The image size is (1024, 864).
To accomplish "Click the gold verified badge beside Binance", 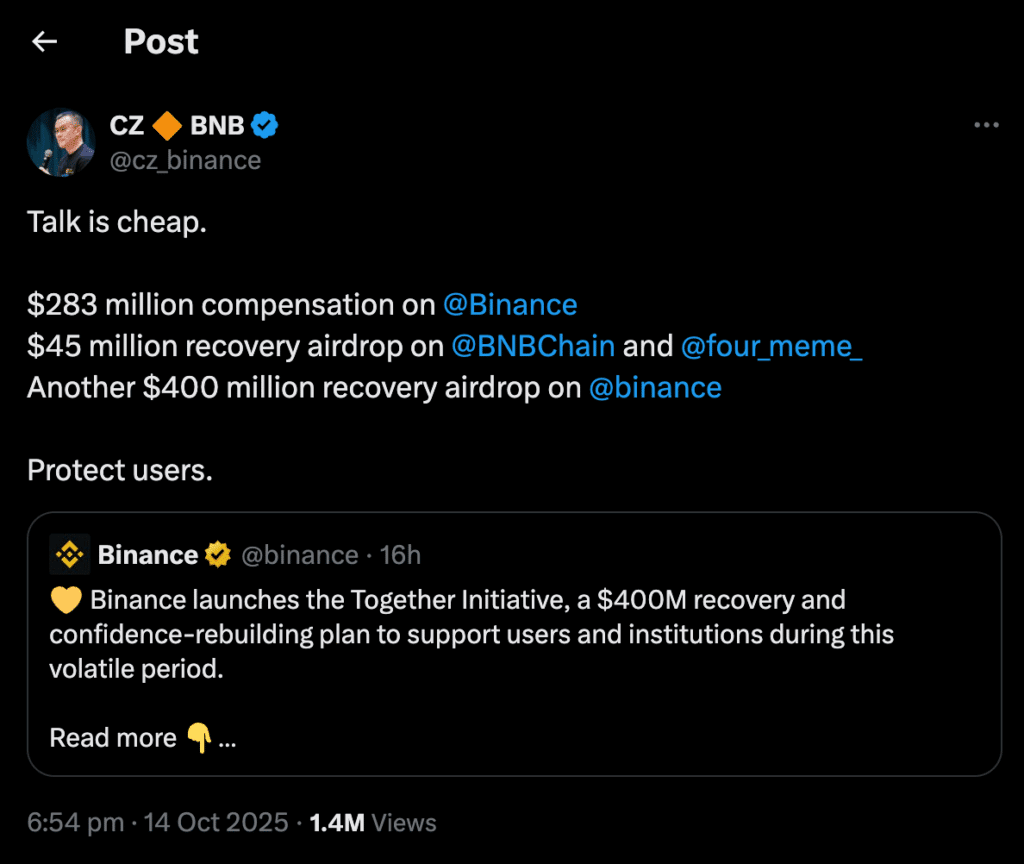I will pos(217,554).
